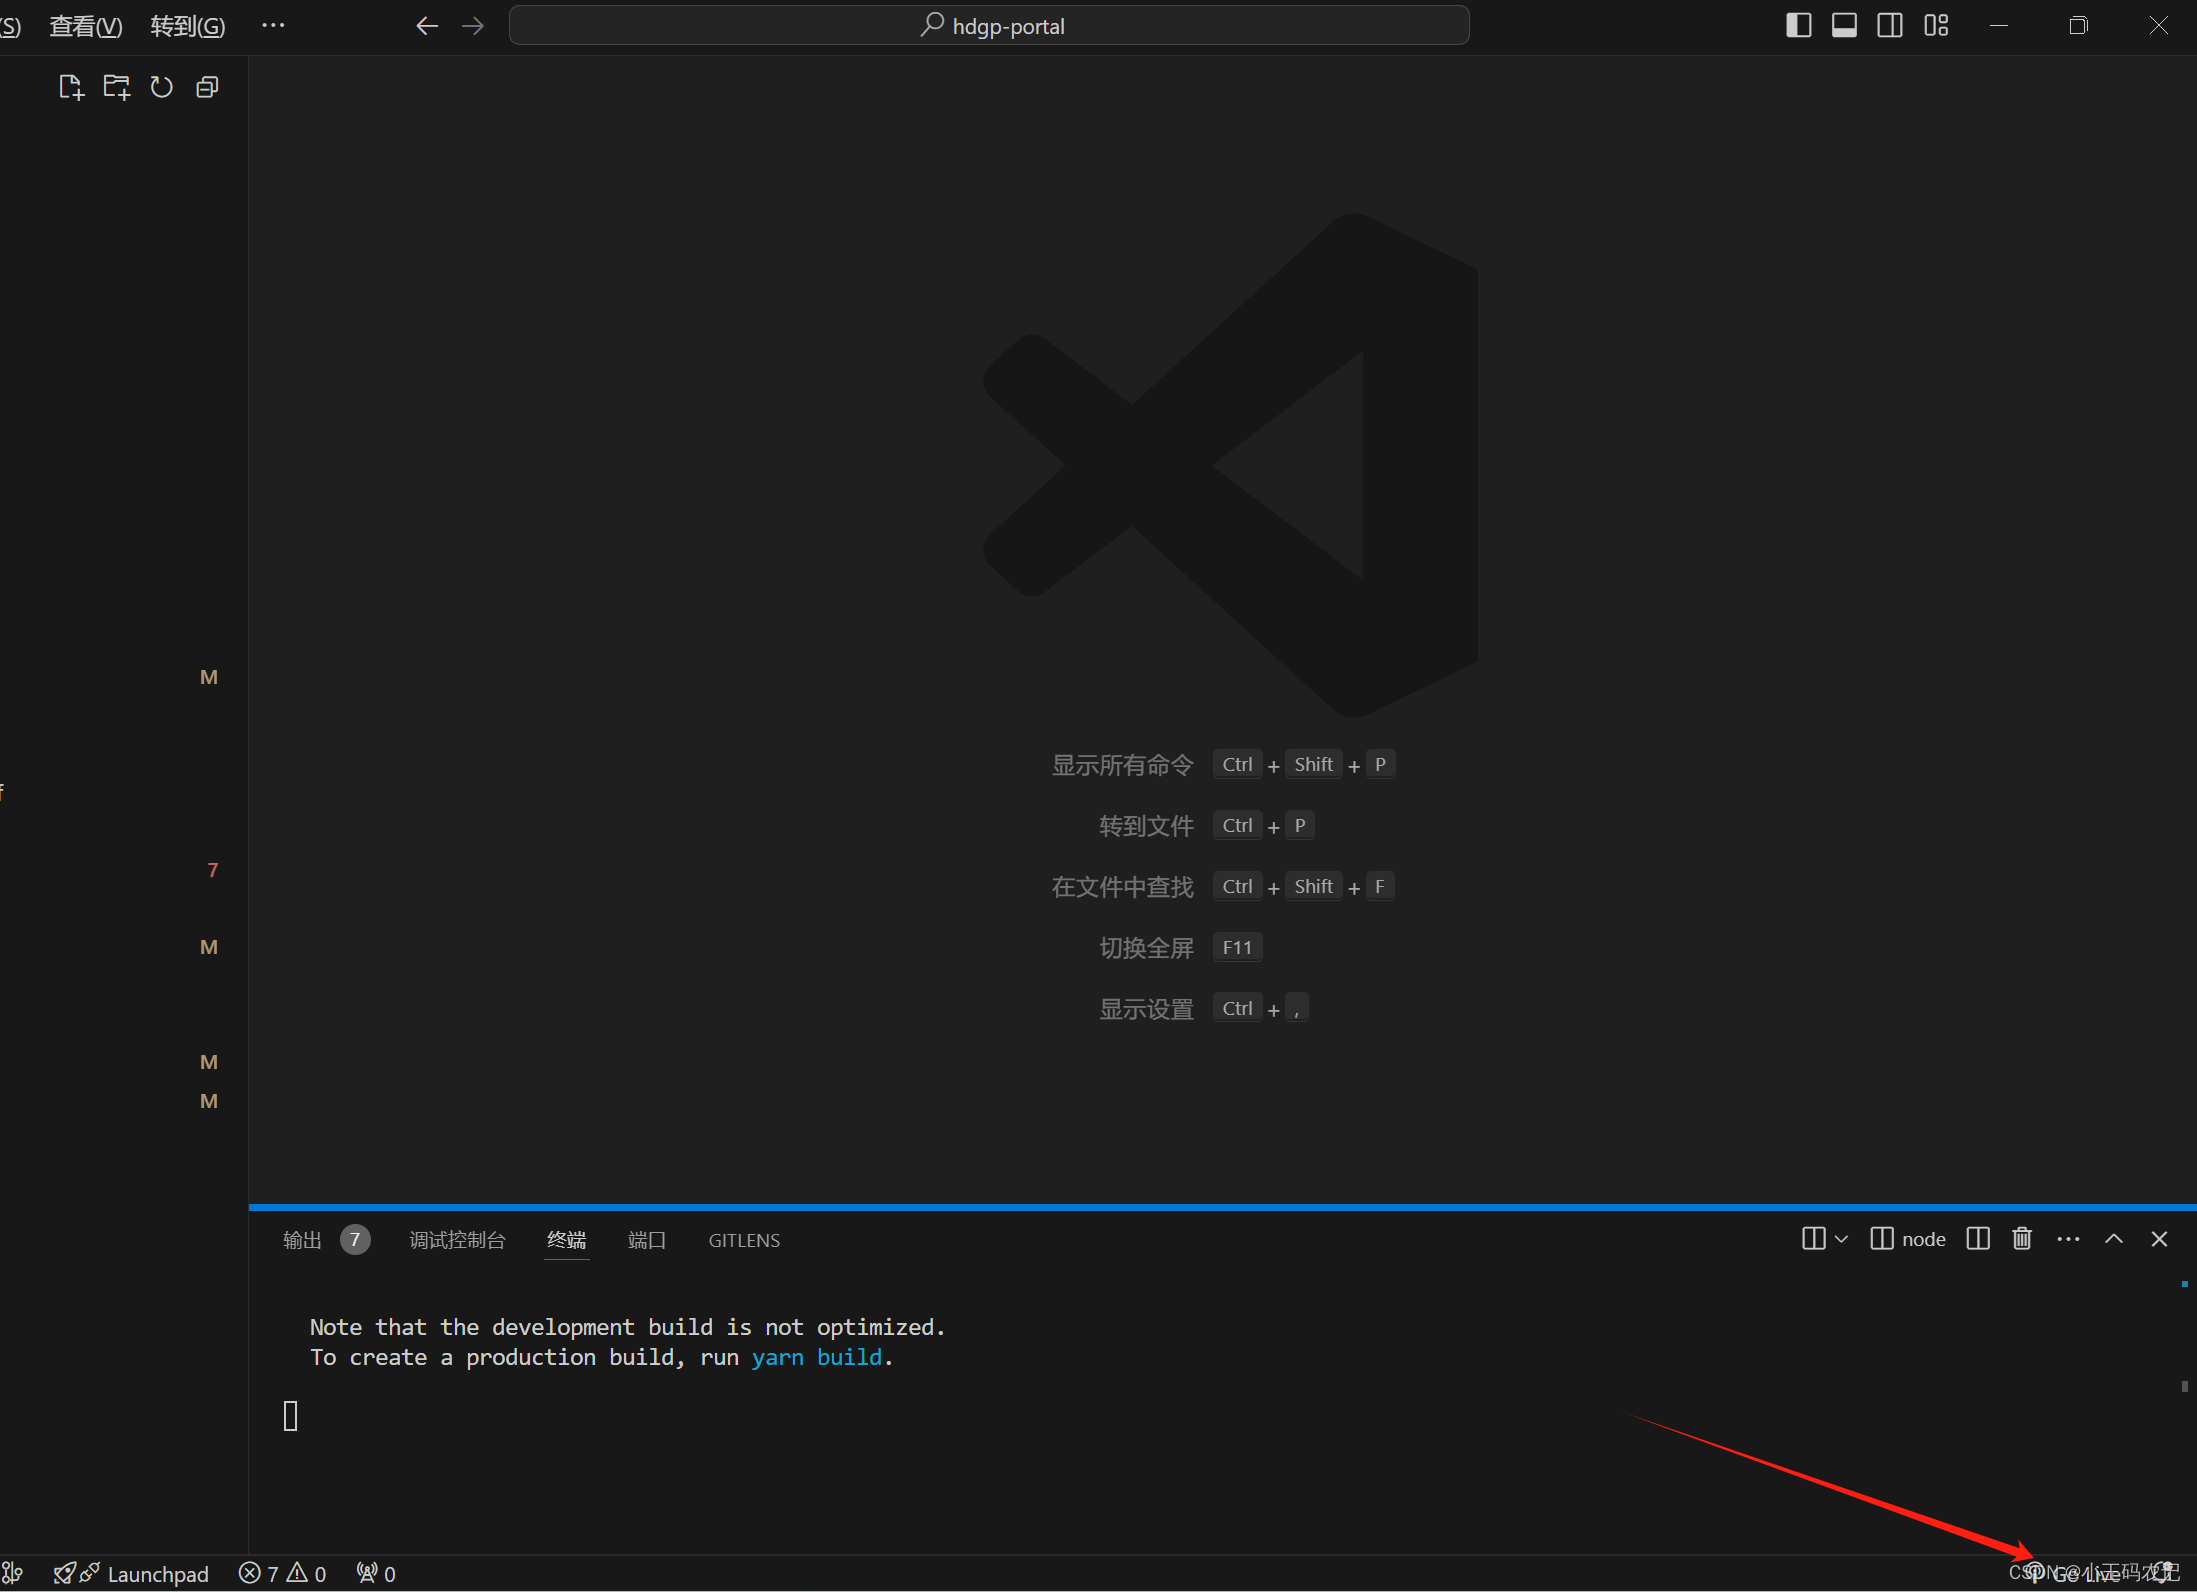This screenshot has width=2197, height=1592.
Task: Switch to the 输出 panel tab
Action: (302, 1240)
